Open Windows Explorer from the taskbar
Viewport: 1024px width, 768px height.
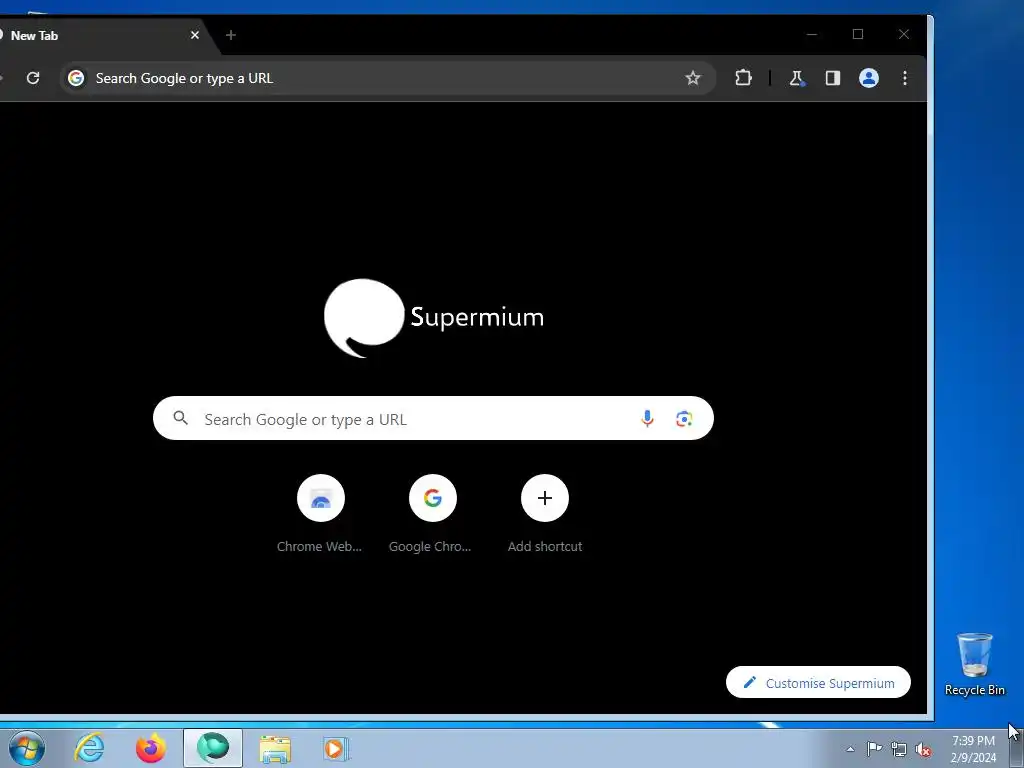tap(275, 748)
